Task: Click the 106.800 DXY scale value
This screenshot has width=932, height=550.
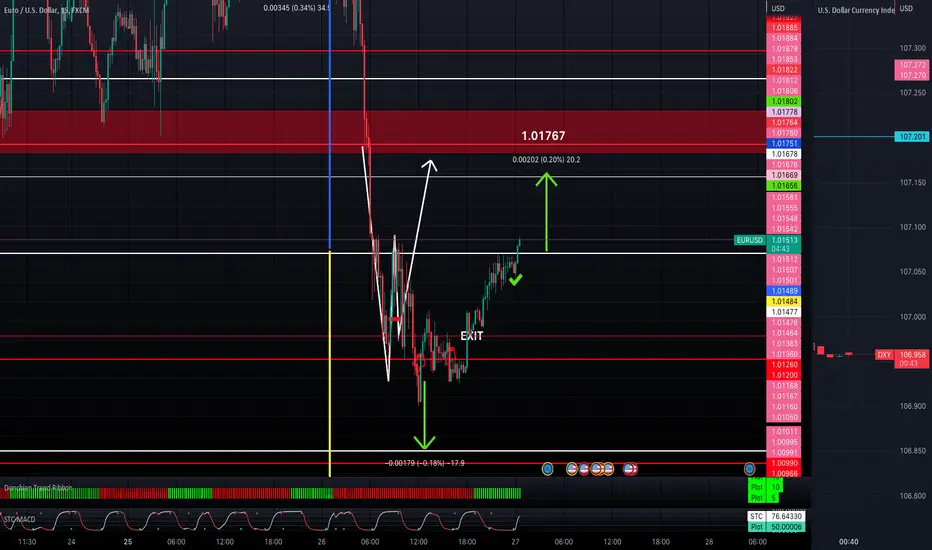Action: click(912, 496)
